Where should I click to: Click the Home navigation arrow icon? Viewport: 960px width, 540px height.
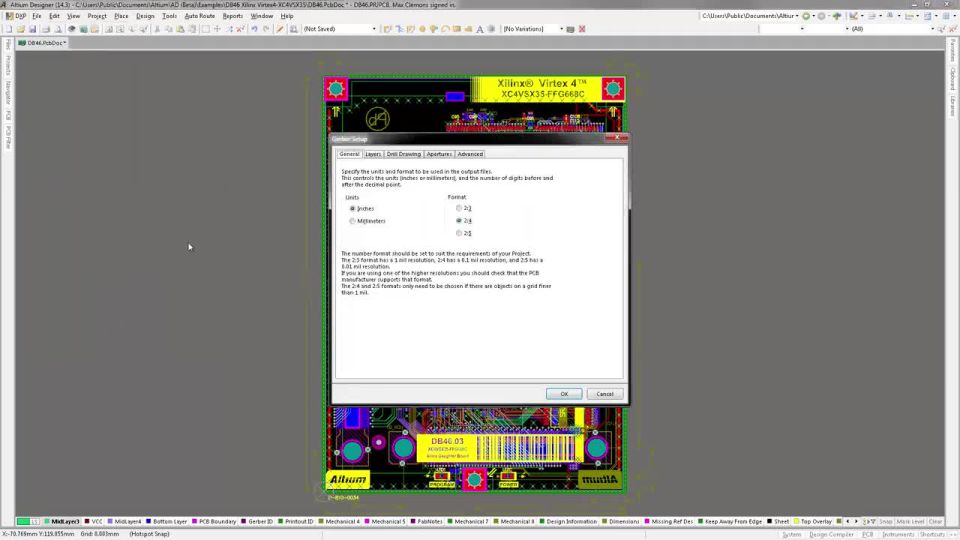[837, 16]
